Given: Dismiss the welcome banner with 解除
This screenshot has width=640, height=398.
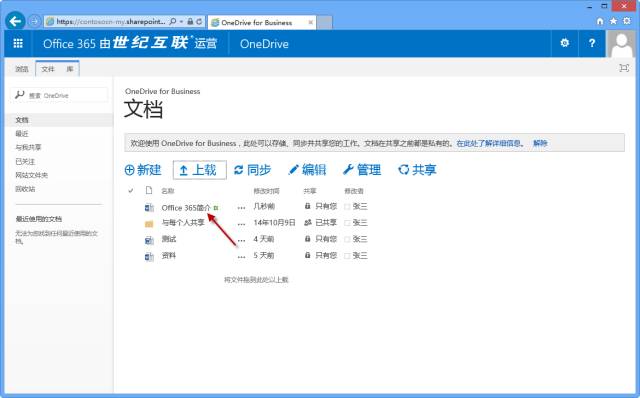Looking at the screenshot, I should click(x=540, y=143).
